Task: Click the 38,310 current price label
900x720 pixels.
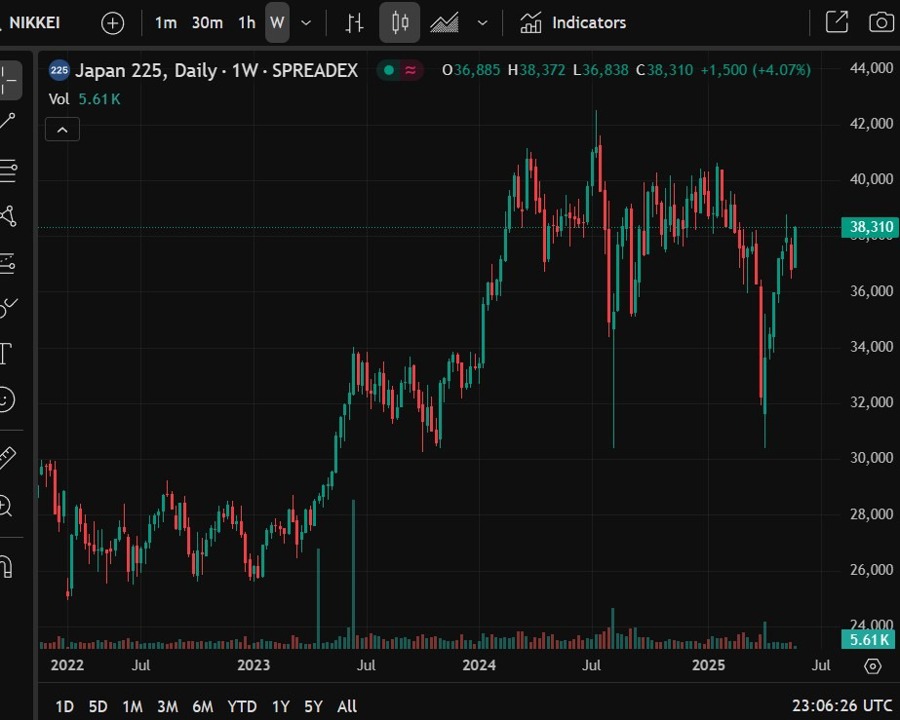Action: pyautogui.click(x=869, y=227)
